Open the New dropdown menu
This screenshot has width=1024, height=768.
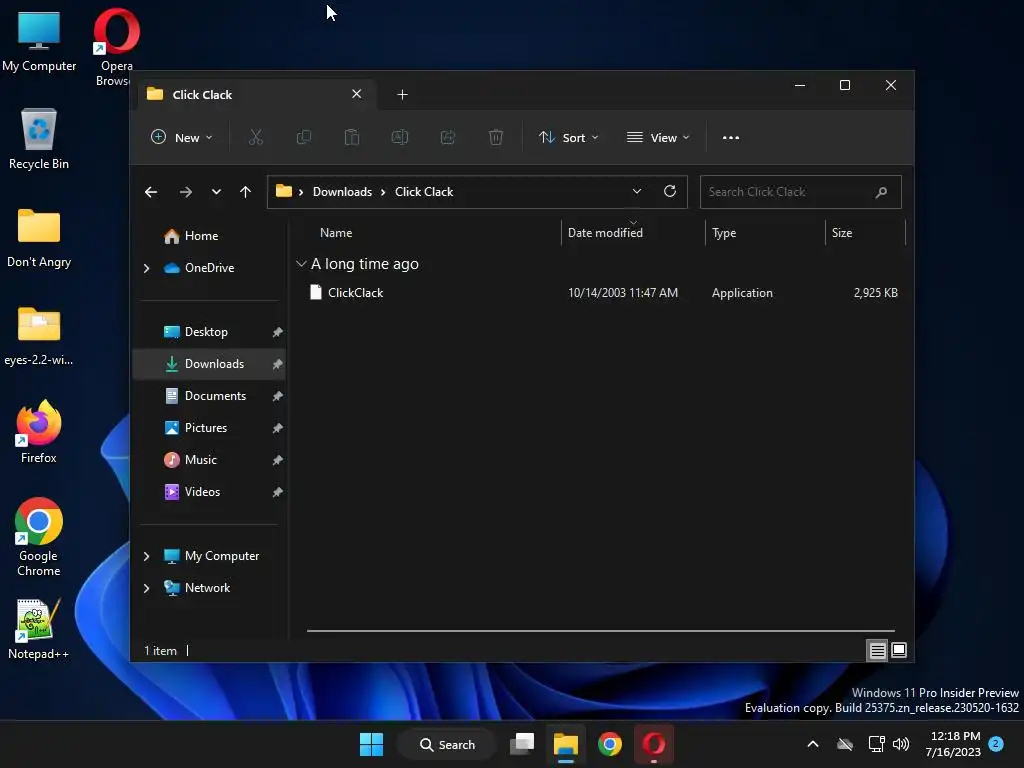[182, 137]
